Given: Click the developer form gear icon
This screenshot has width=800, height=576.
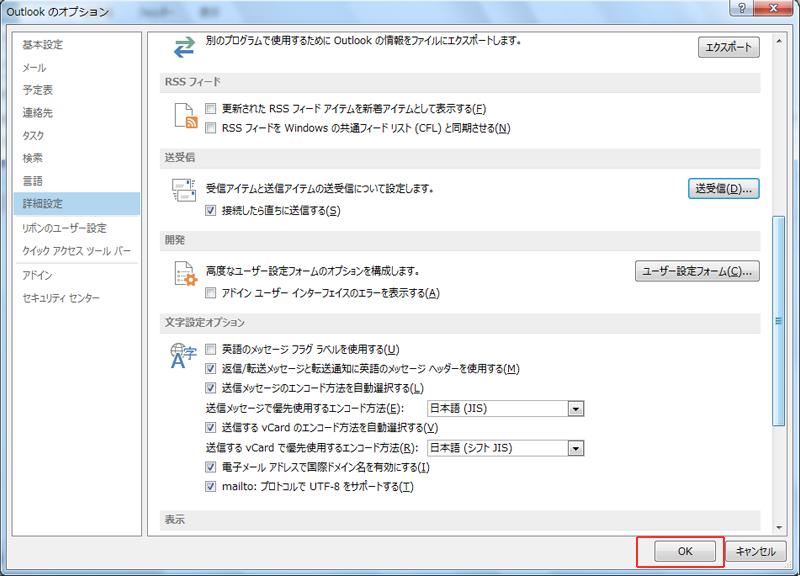Looking at the screenshot, I should point(185,273).
